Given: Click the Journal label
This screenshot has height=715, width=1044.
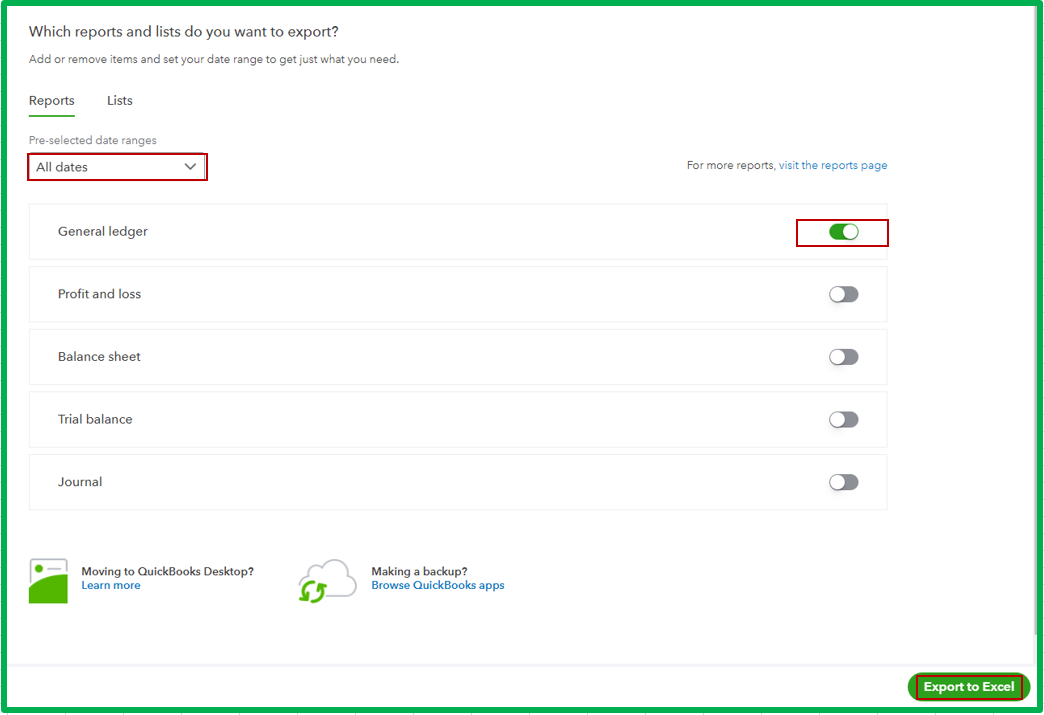Looking at the screenshot, I should pyautogui.click(x=80, y=482).
